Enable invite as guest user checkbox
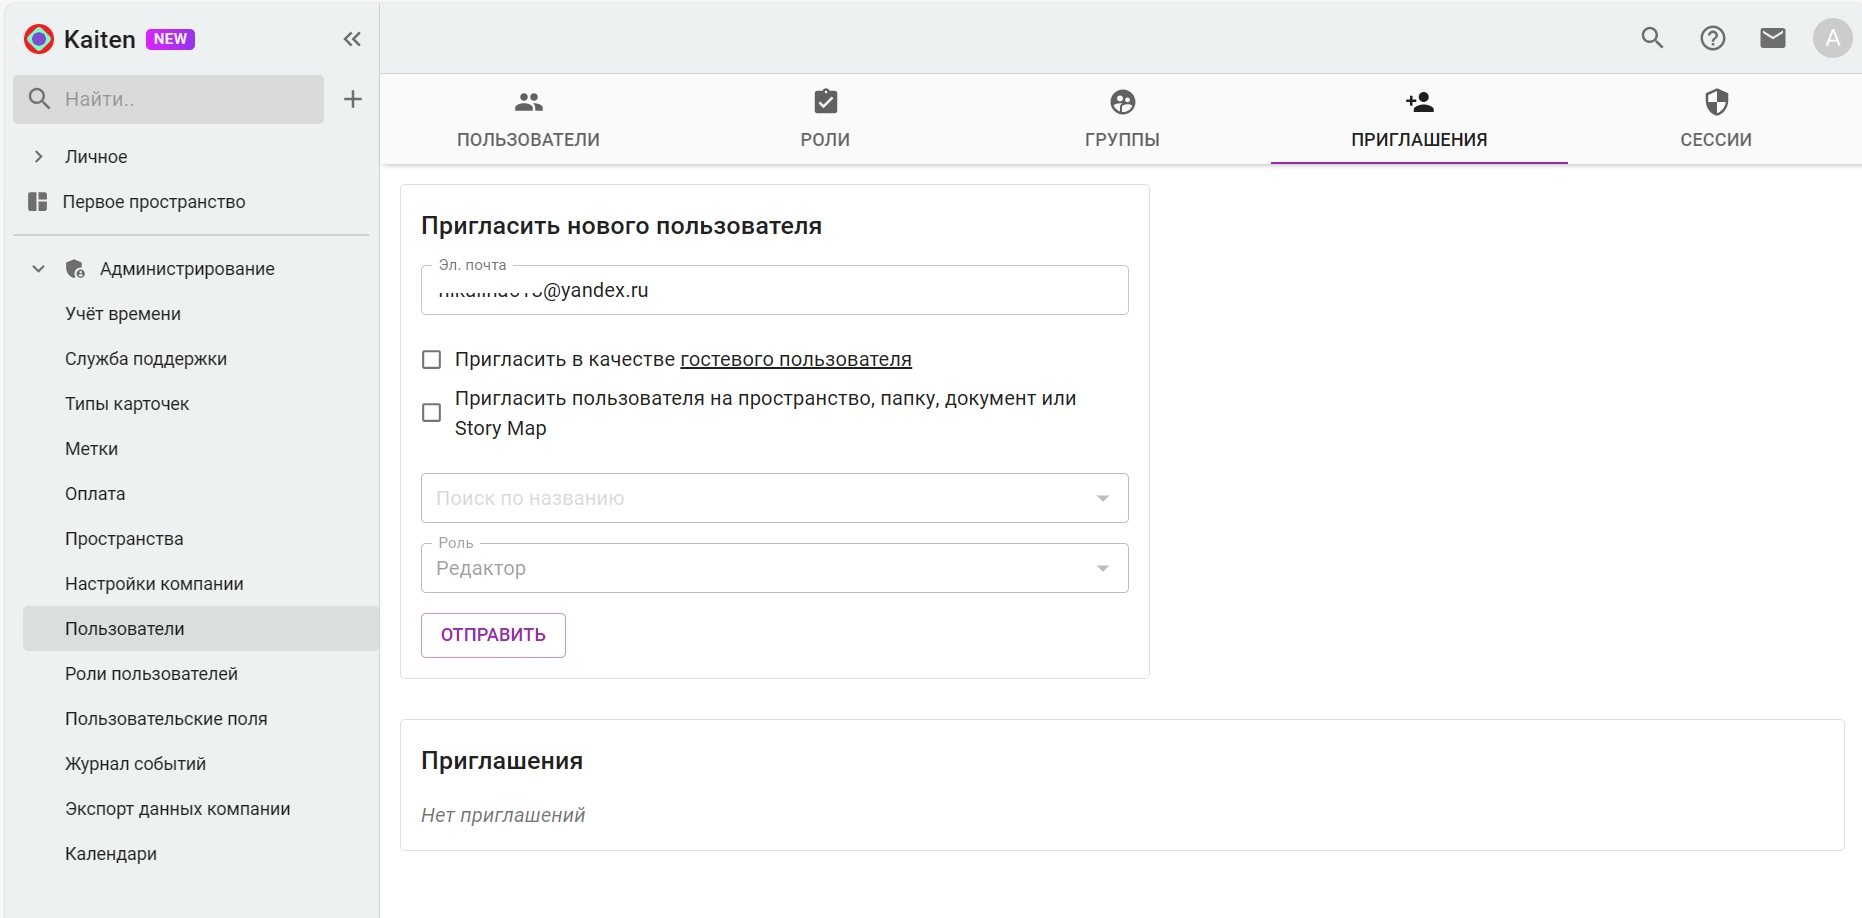 [x=432, y=360]
